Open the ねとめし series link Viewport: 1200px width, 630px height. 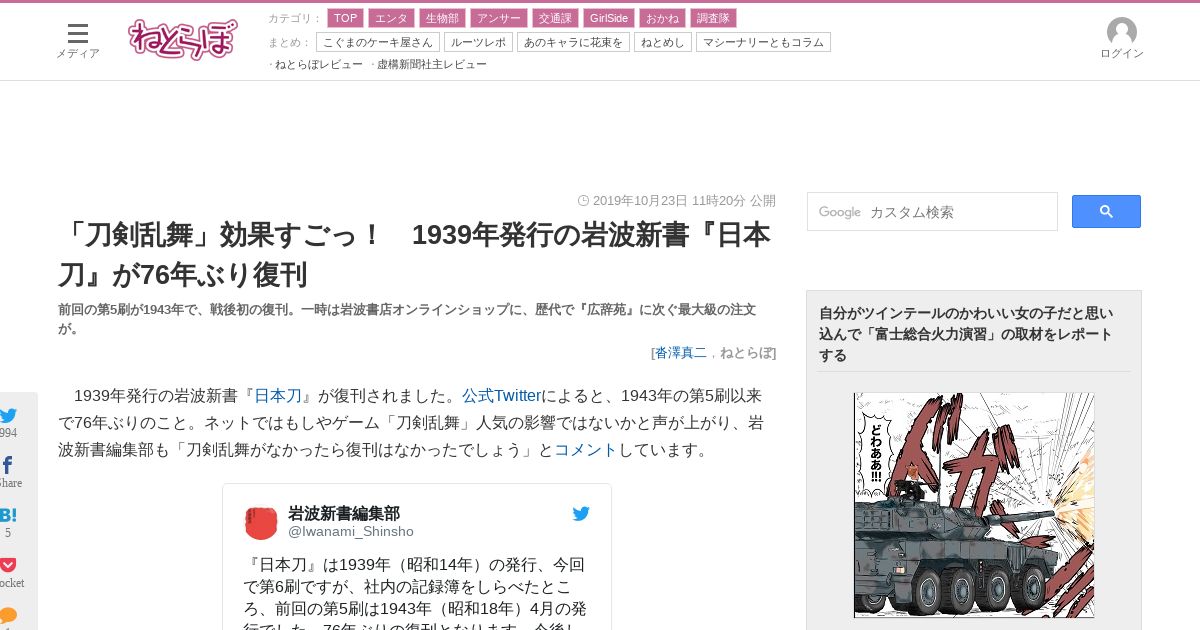pyautogui.click(x=663, y=42)
